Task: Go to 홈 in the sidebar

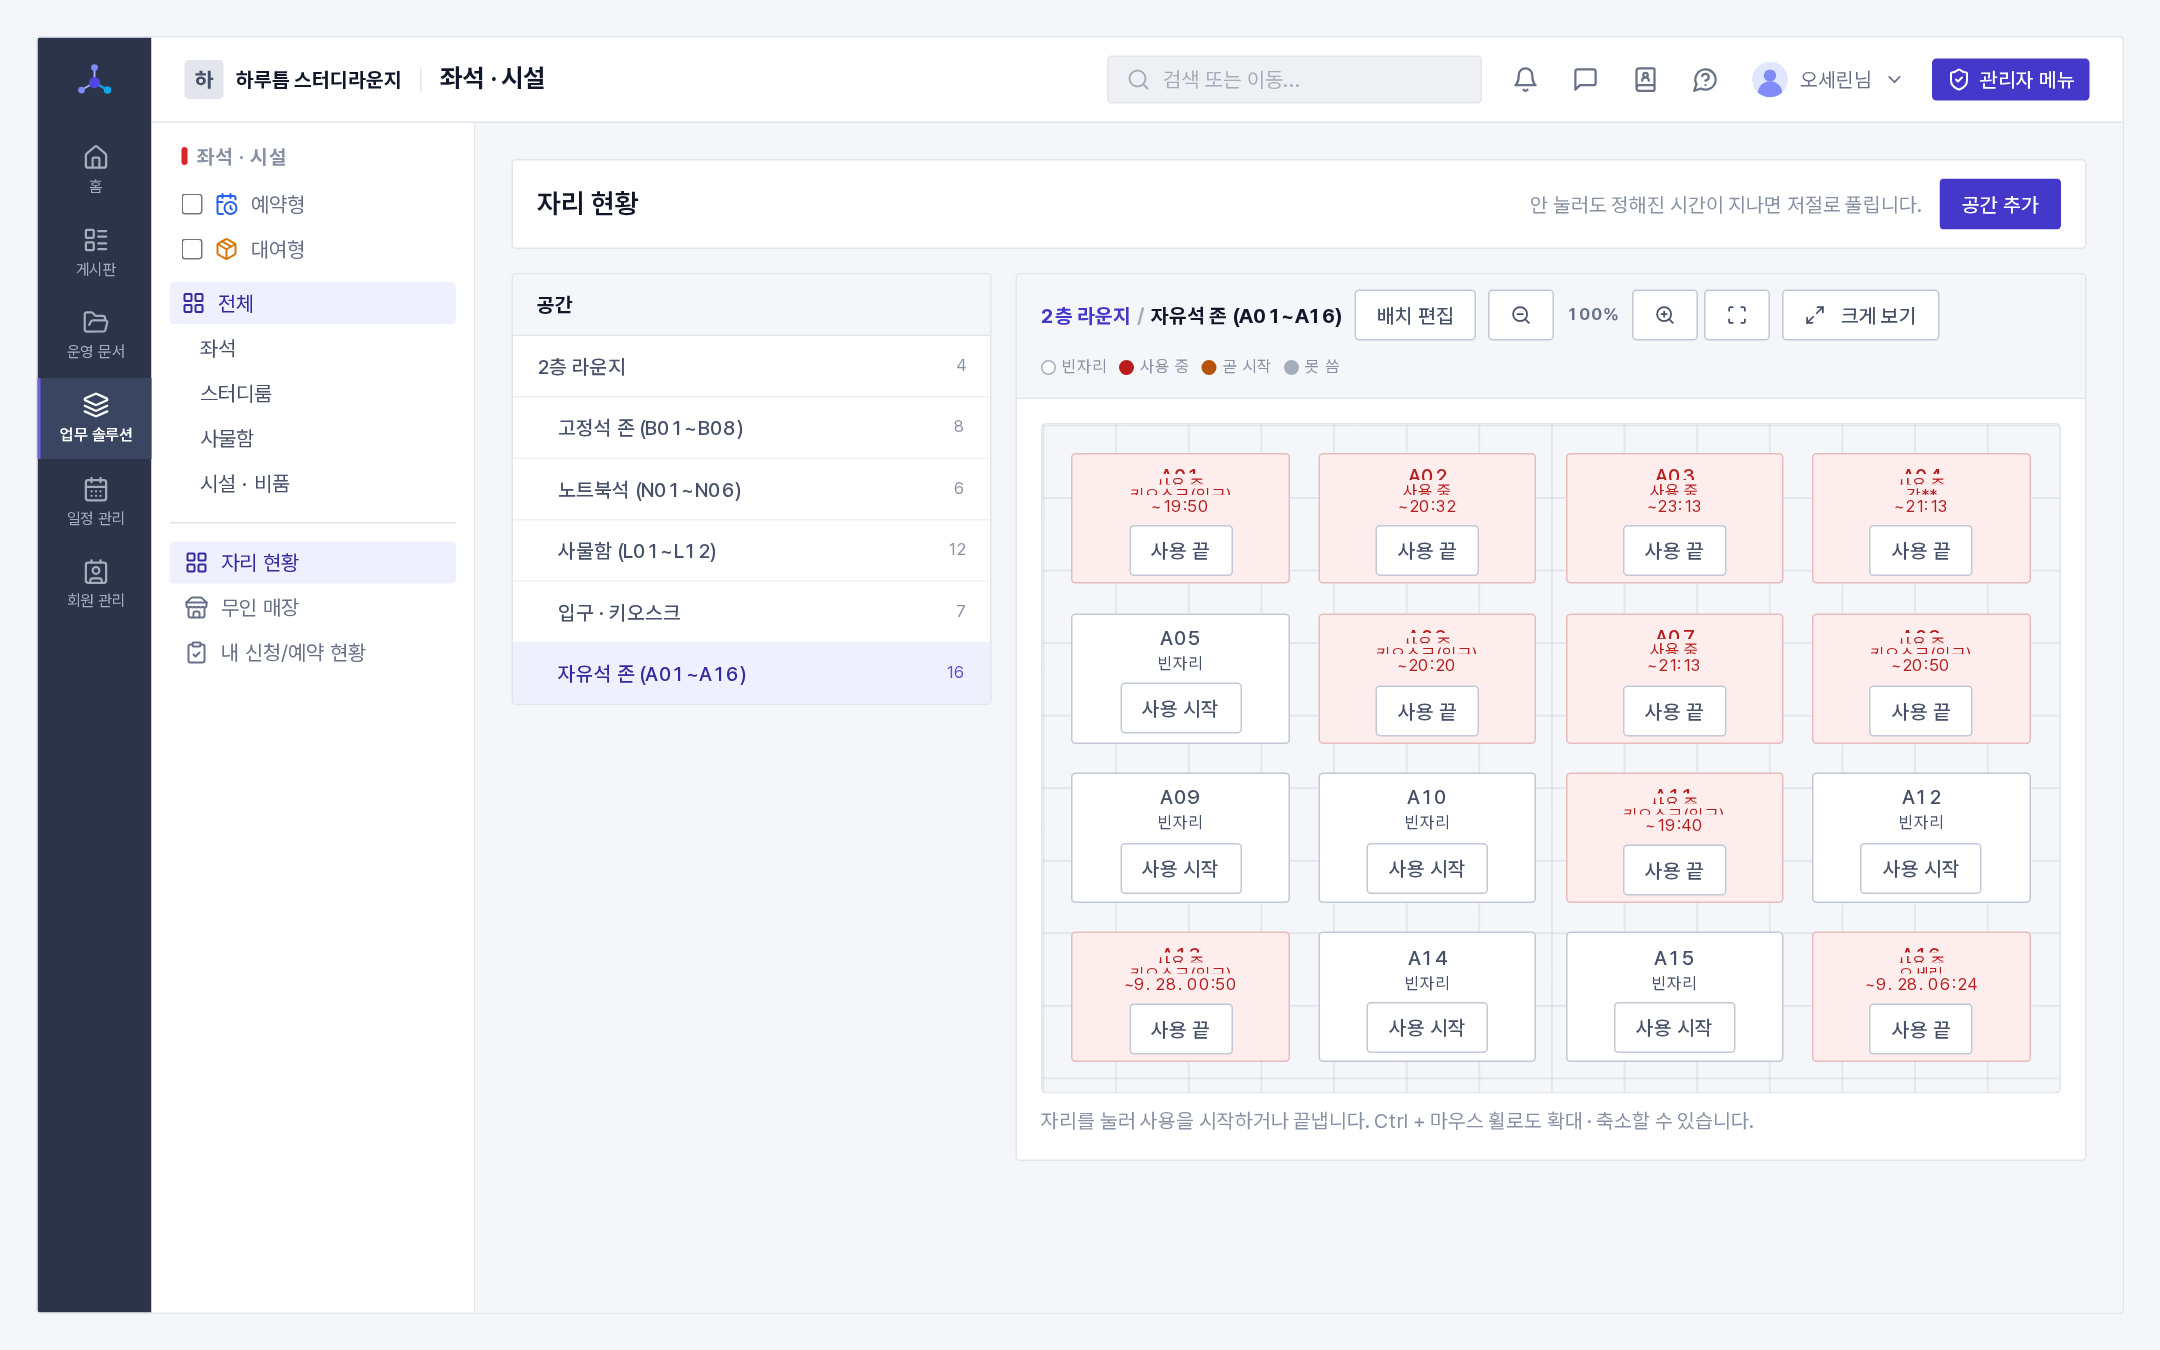Action: click(x=95, y=169)
